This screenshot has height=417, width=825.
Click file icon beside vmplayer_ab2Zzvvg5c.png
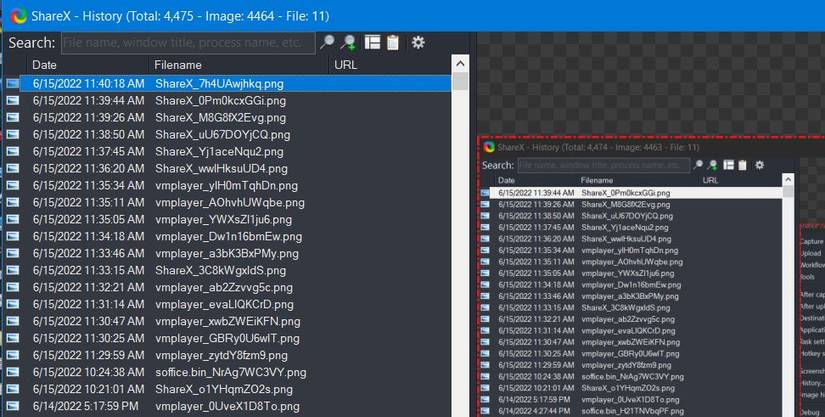point(13,287)
